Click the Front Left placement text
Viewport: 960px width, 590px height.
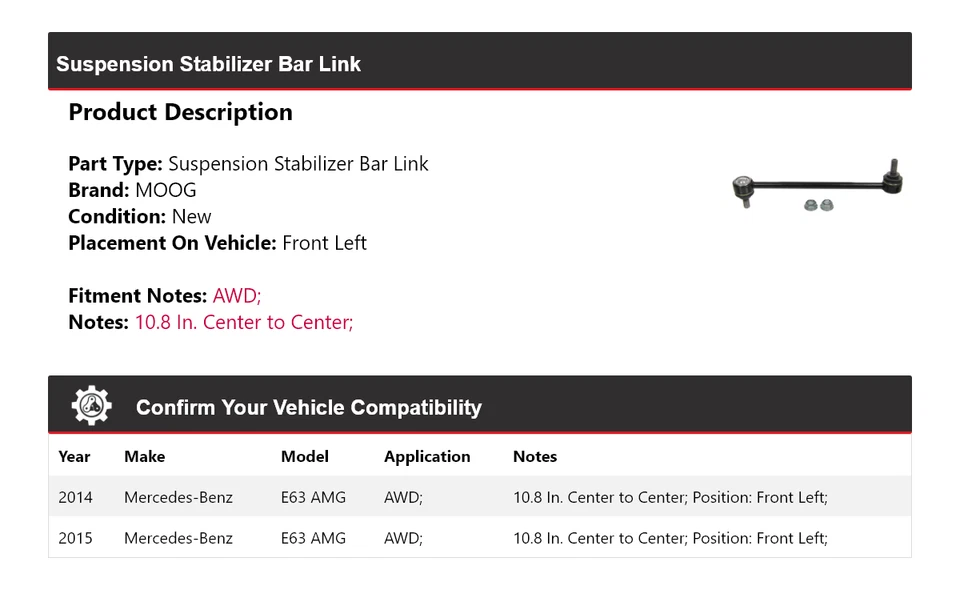(x=324, y=243)
